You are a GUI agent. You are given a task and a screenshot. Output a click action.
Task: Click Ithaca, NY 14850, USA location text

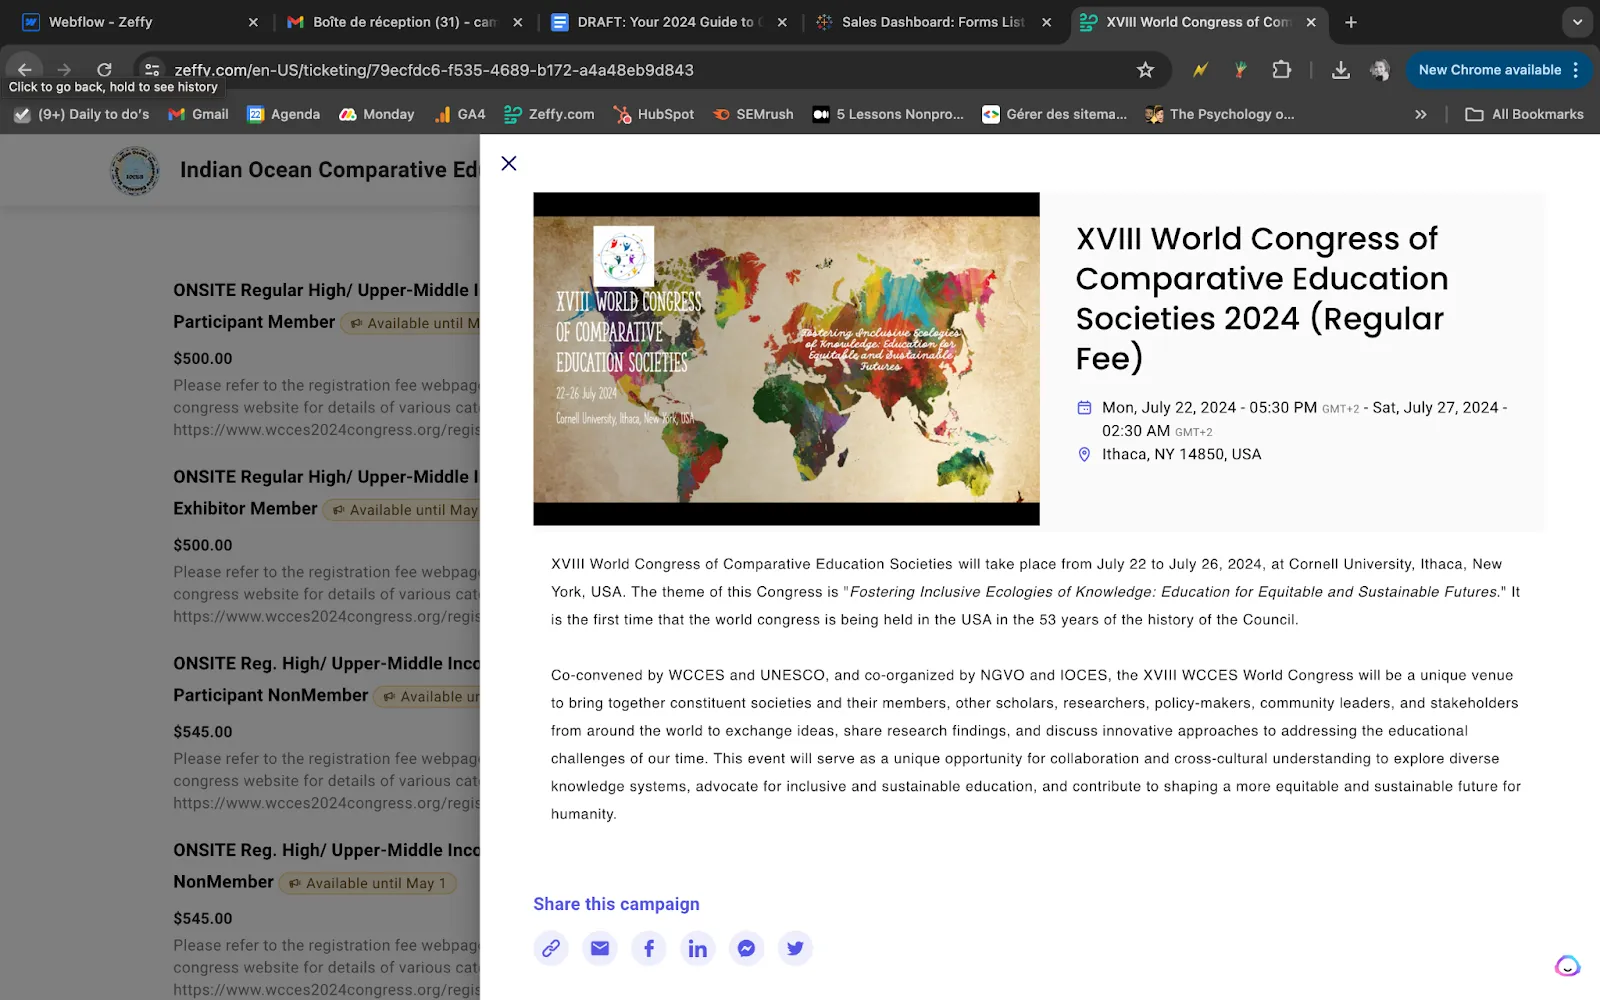tap(1181, 454)
